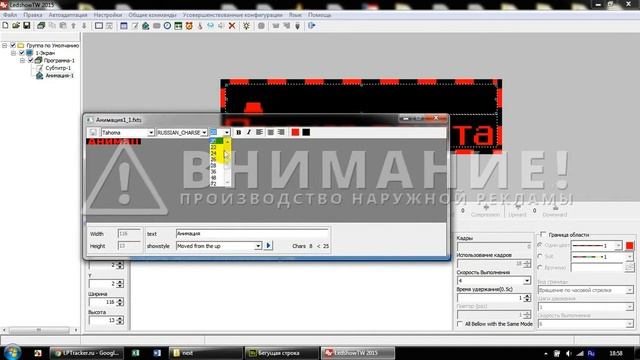This screenshot has width=640, height=360.
Task: Collapse the 1-Экран tree node
Action: tap(13, 53)
